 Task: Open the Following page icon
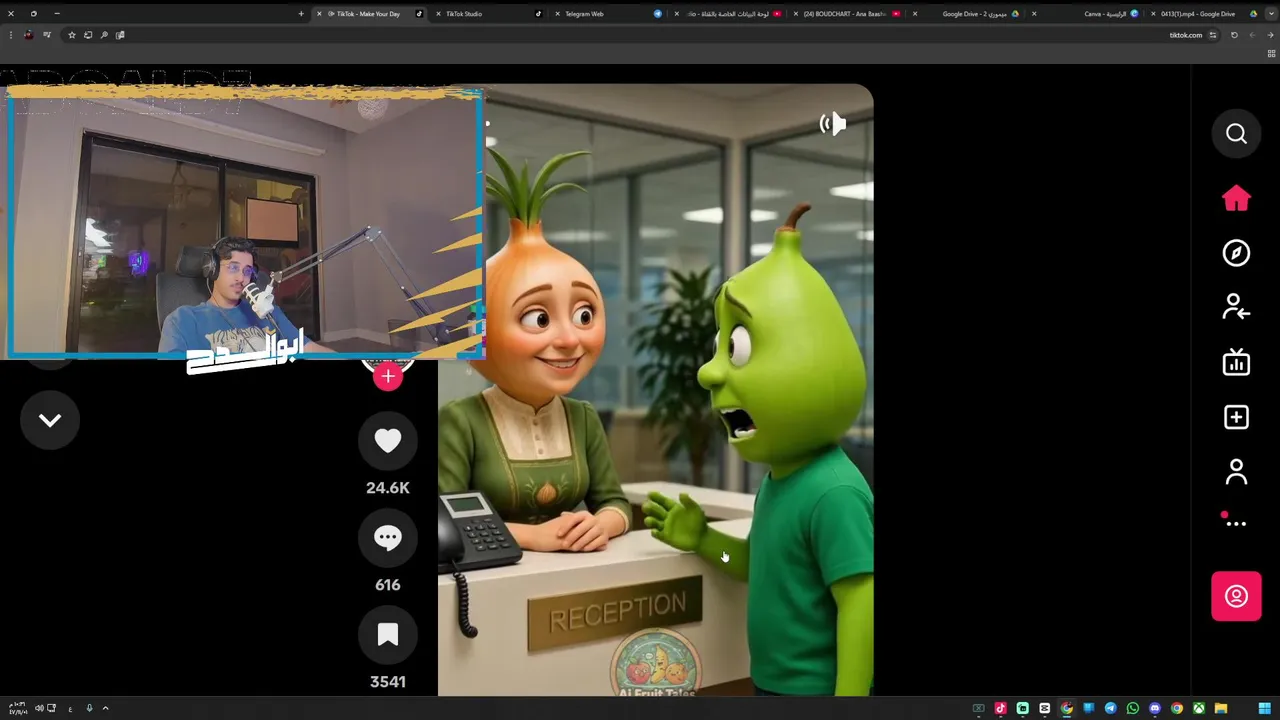[1236, 307]
